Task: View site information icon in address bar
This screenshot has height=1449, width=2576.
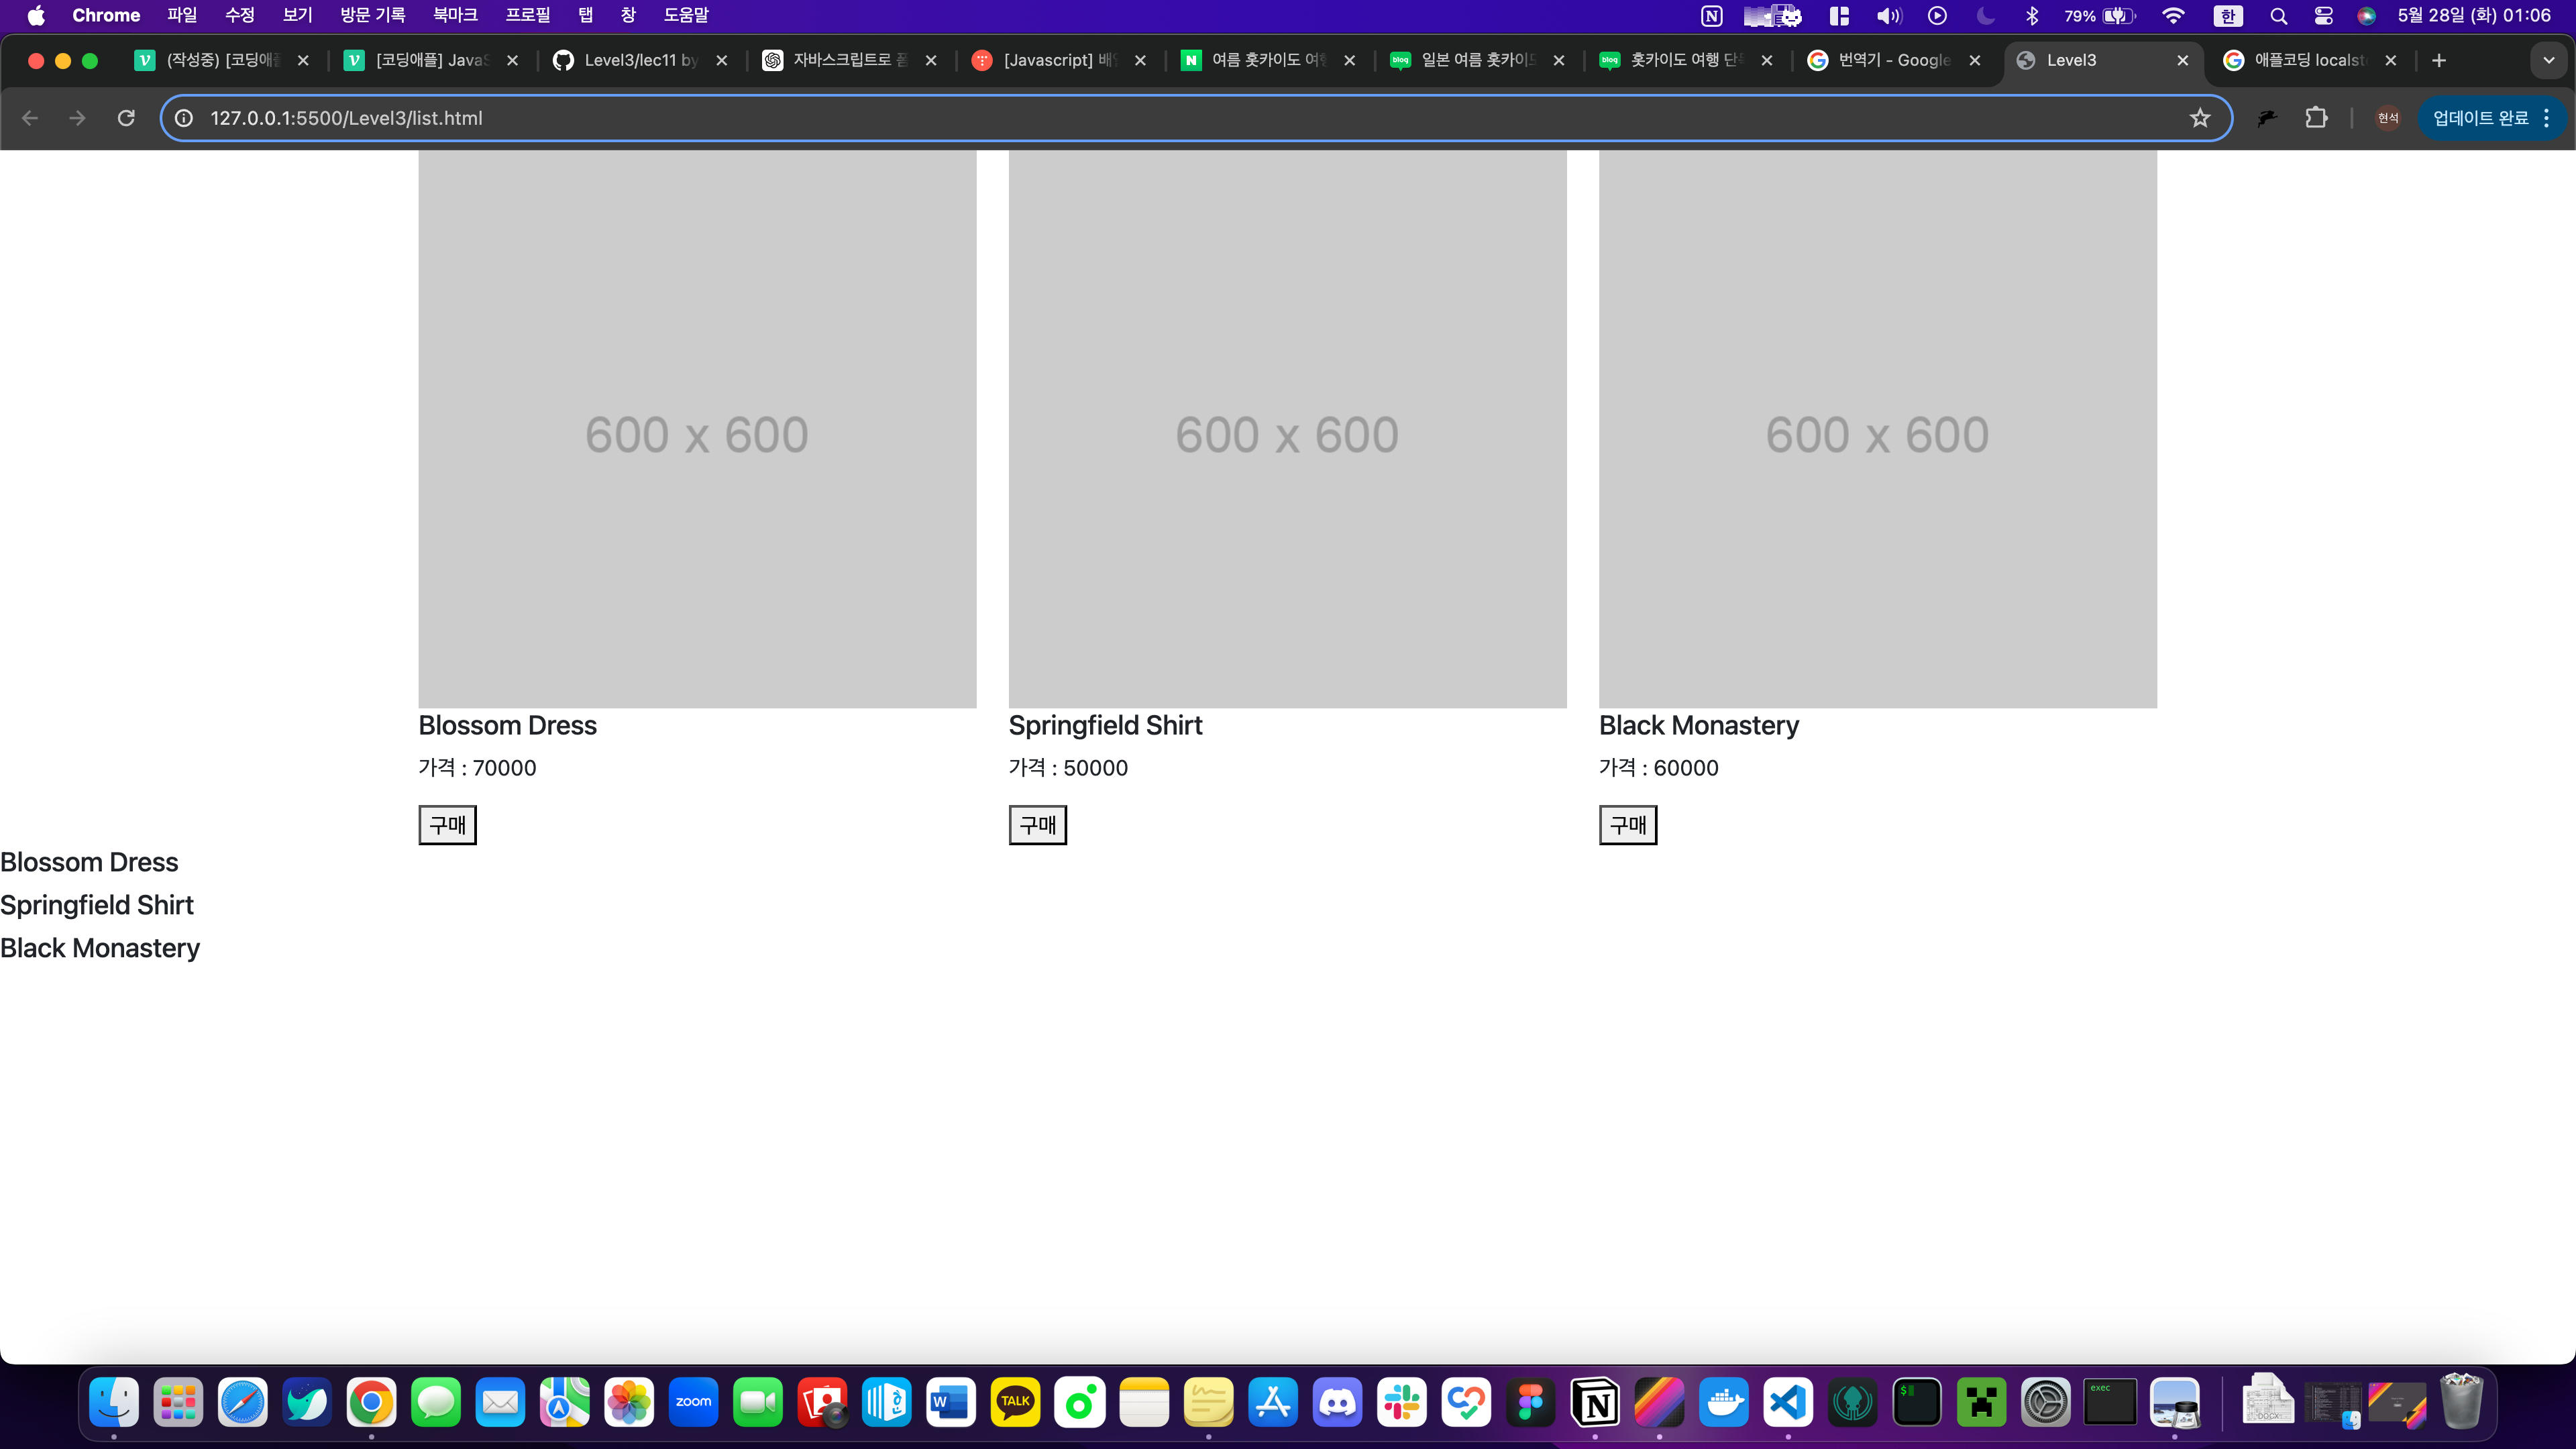Action: 184,118
